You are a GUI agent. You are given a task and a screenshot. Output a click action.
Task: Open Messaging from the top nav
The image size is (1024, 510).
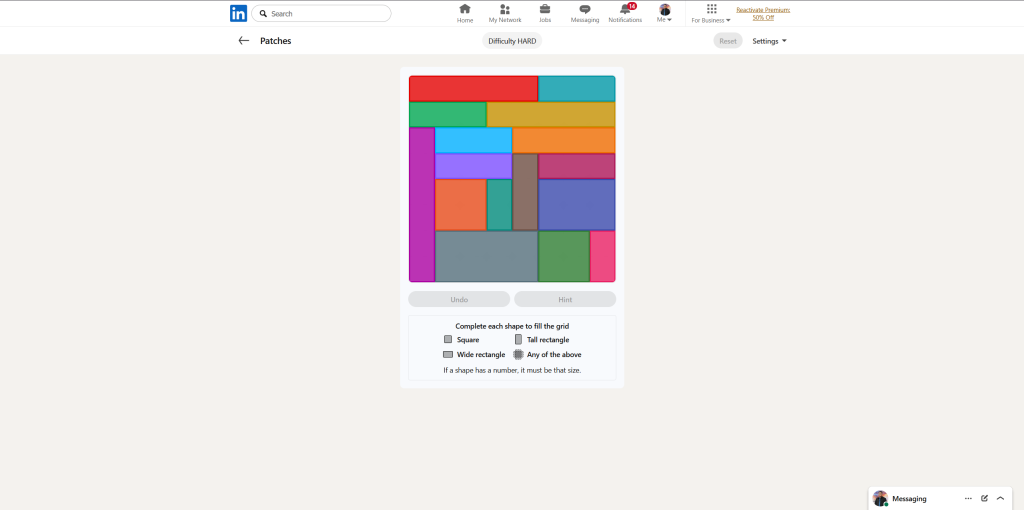tap(584, 13)
